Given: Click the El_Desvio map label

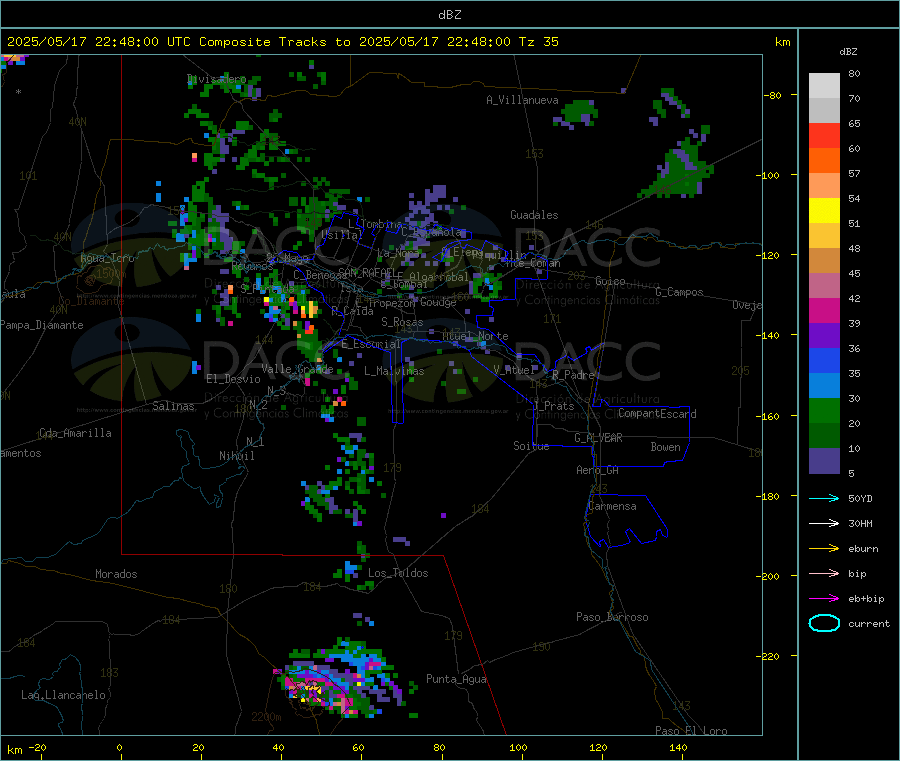Looking at the screenshot, I should (x=233, y=379).
